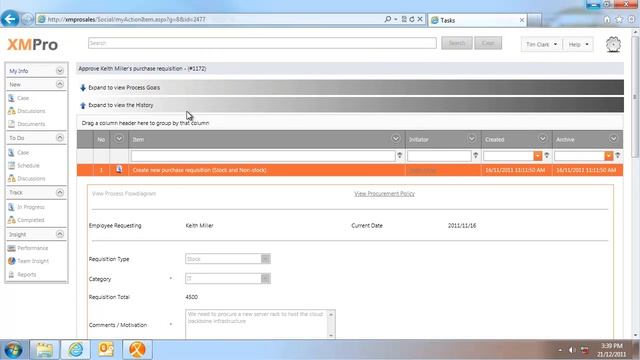This screenshot has height=360, width=640.
Task: Open the Requisition Type dropdown
Action: point(265,259)
